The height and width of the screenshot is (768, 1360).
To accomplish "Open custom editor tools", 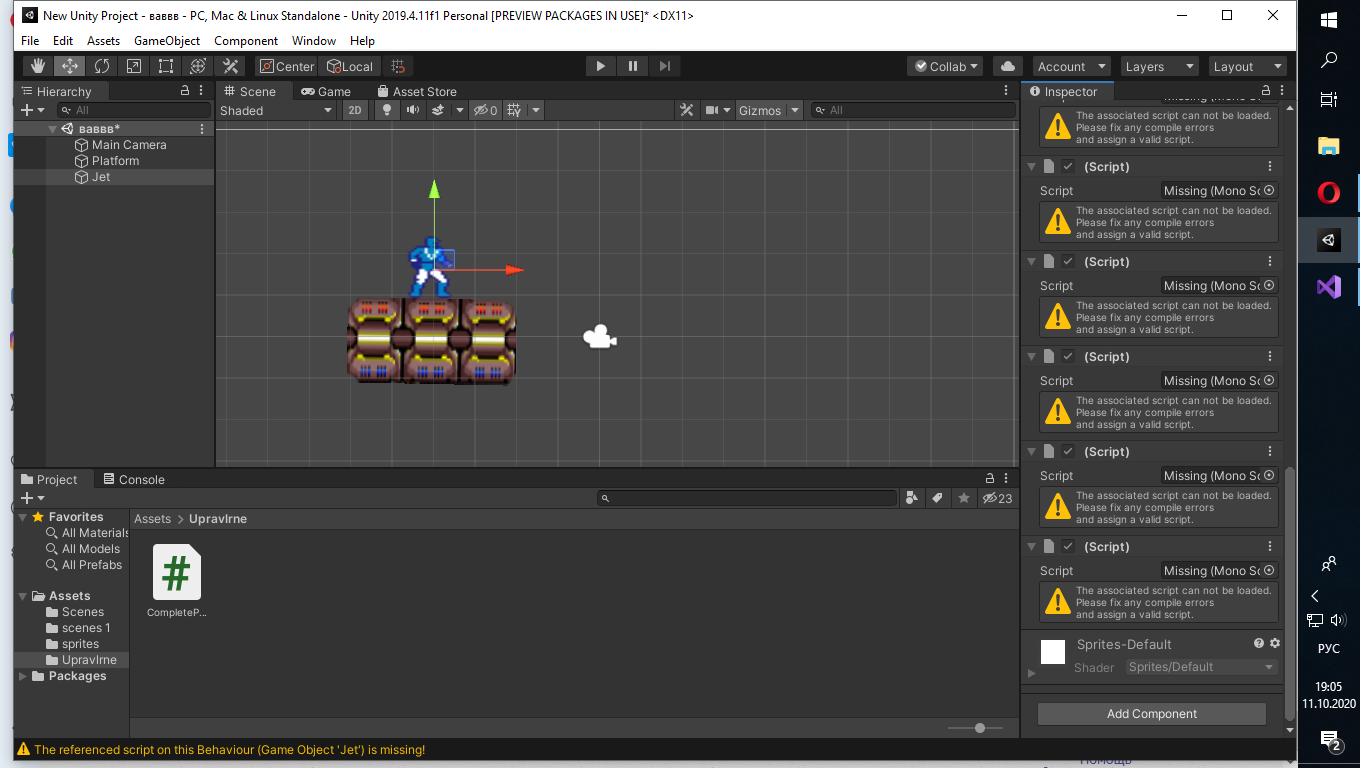I will 230,66.
